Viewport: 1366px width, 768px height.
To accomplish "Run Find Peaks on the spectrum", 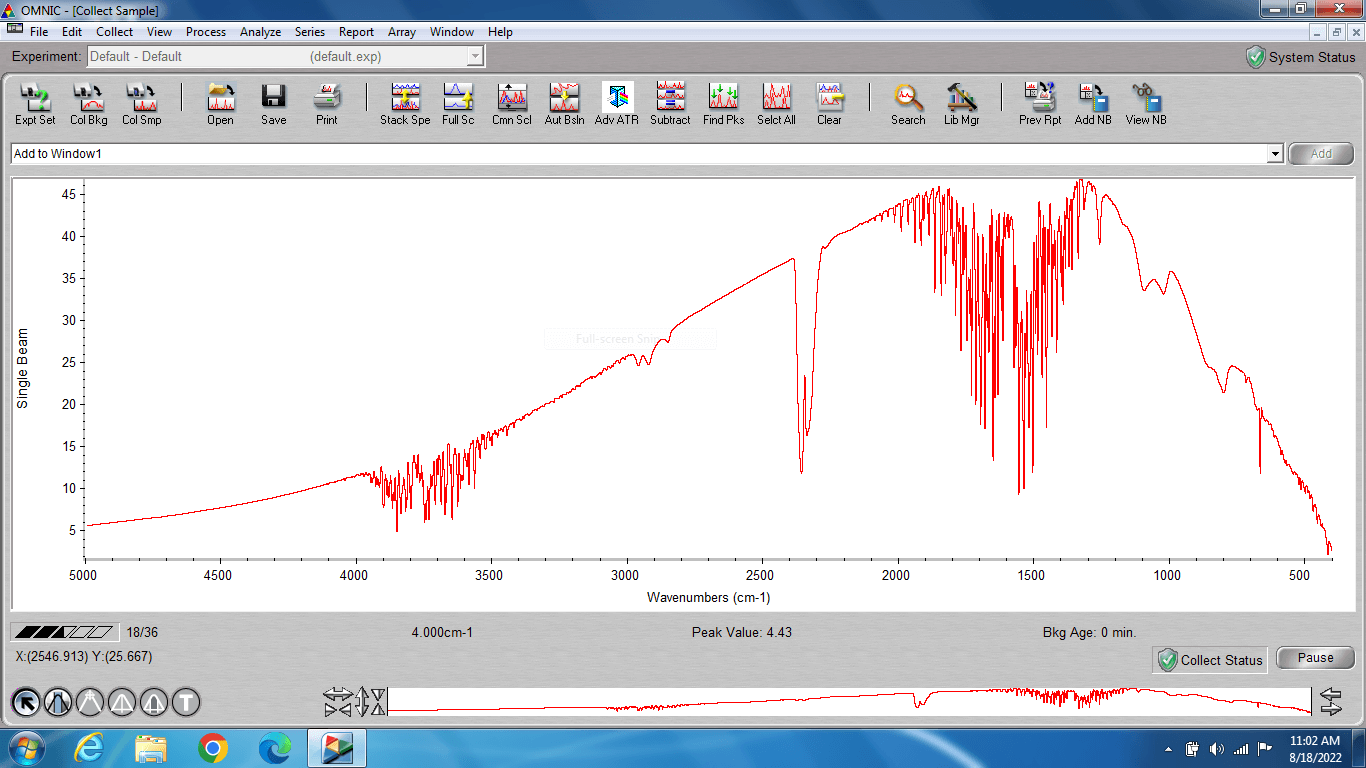I will [x=723, y=103].
